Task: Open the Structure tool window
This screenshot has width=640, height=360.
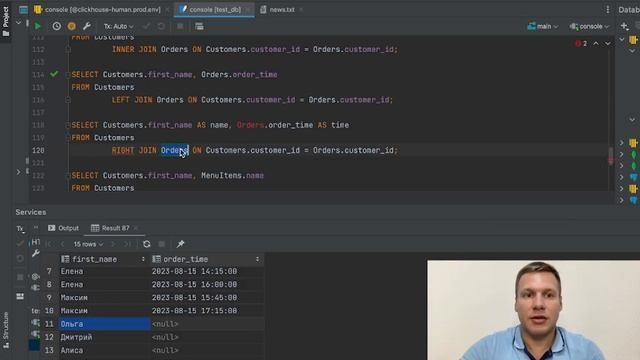Action: (6, 330)
